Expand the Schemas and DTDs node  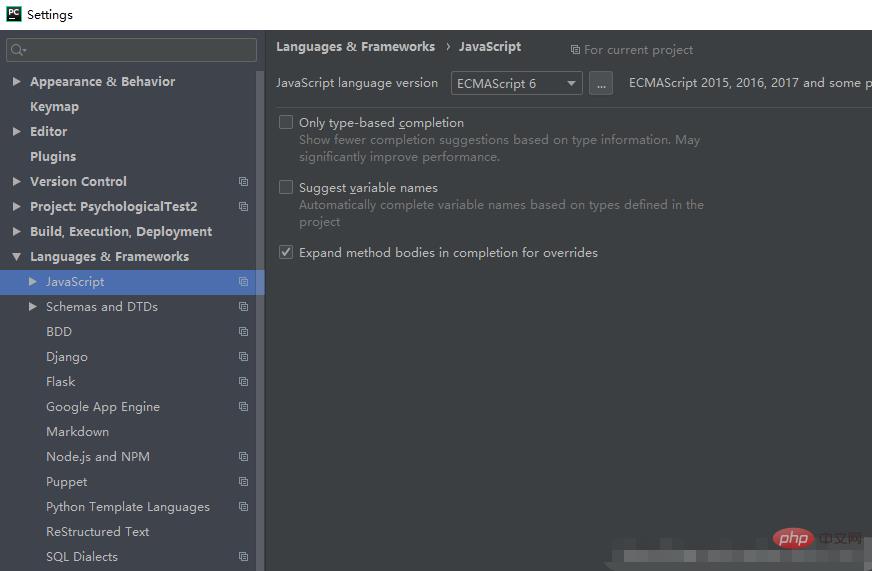click(x=33, y=307)
